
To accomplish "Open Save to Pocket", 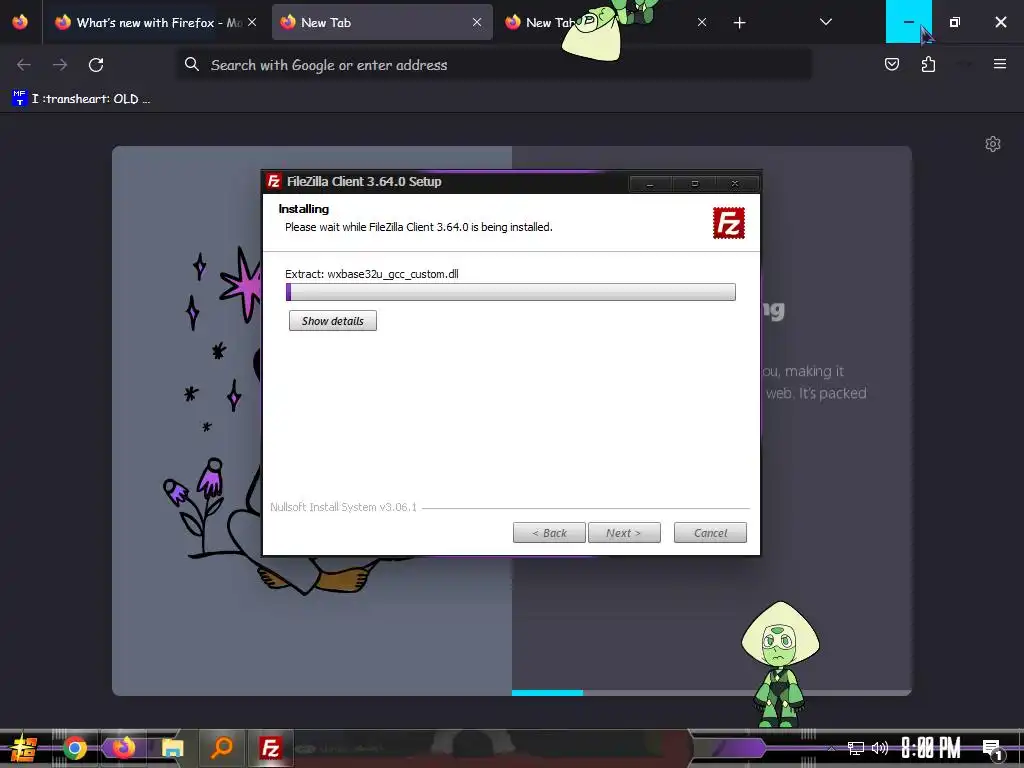I will tap(891, 64).
